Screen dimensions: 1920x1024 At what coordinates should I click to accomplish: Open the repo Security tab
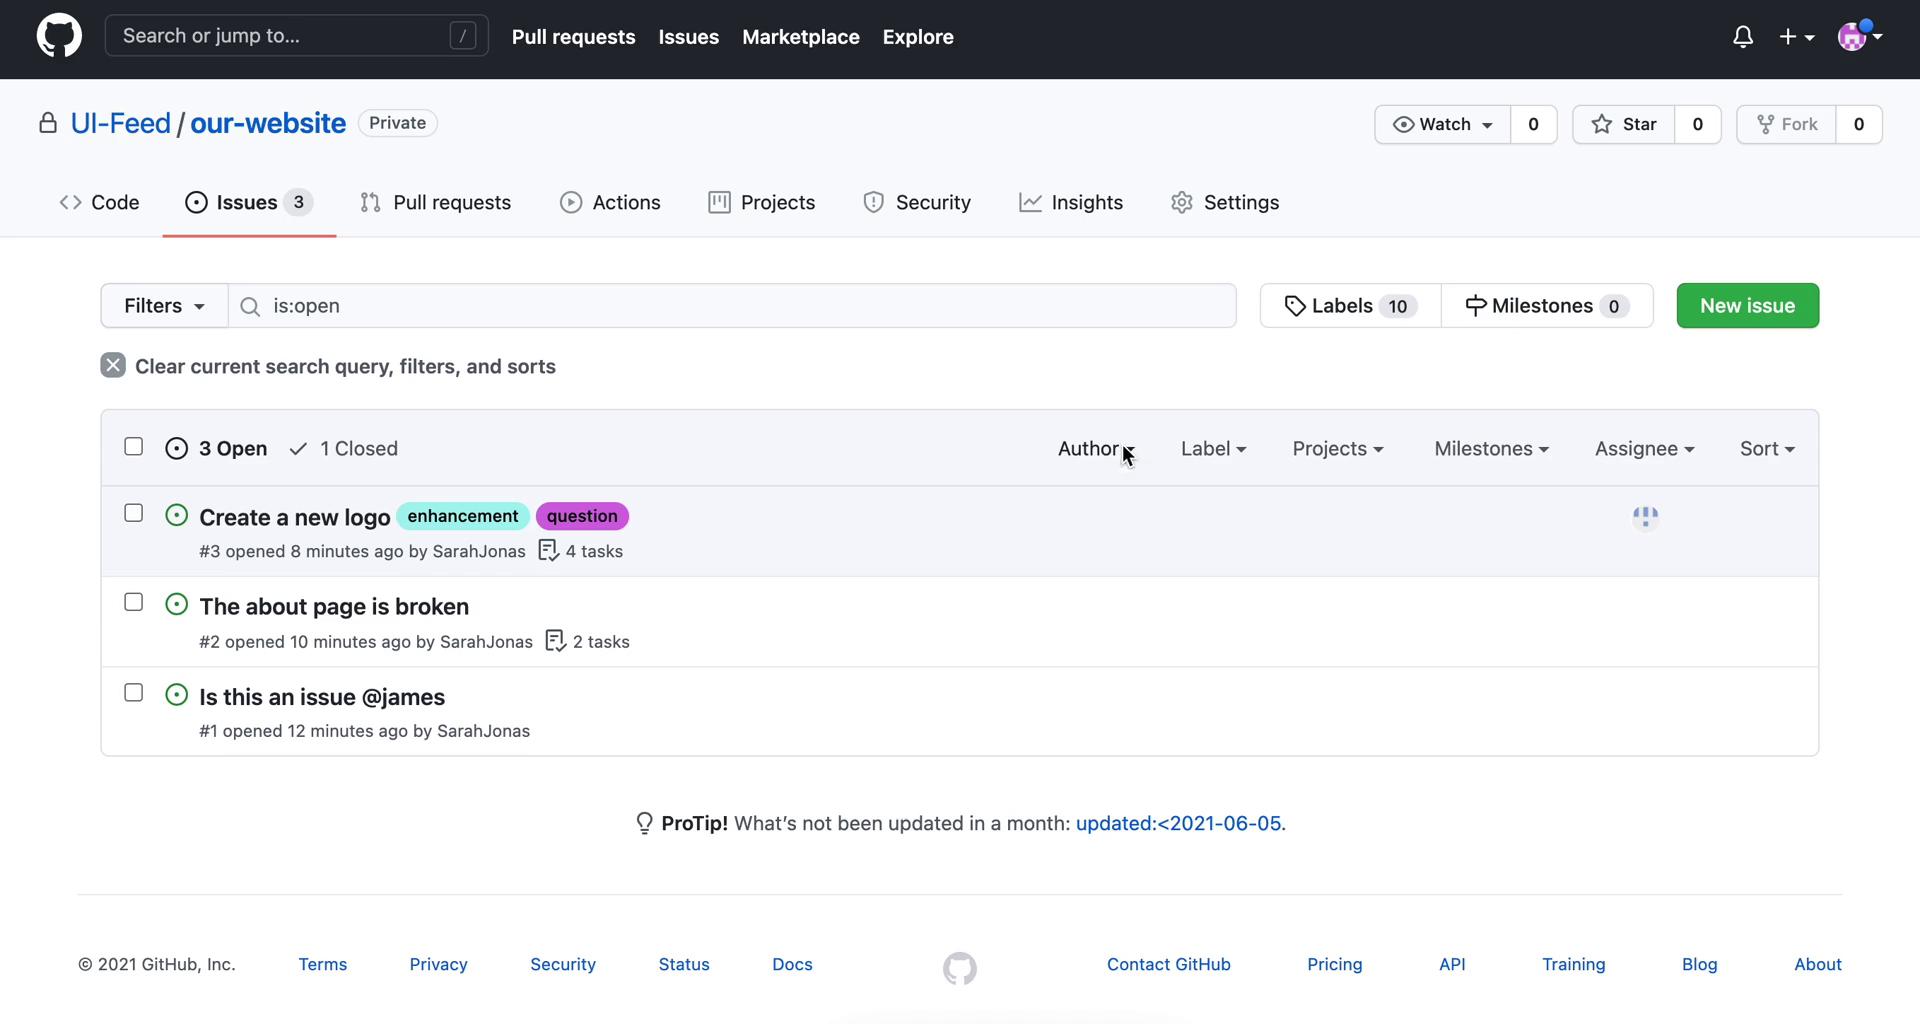(x=917, y=202)
